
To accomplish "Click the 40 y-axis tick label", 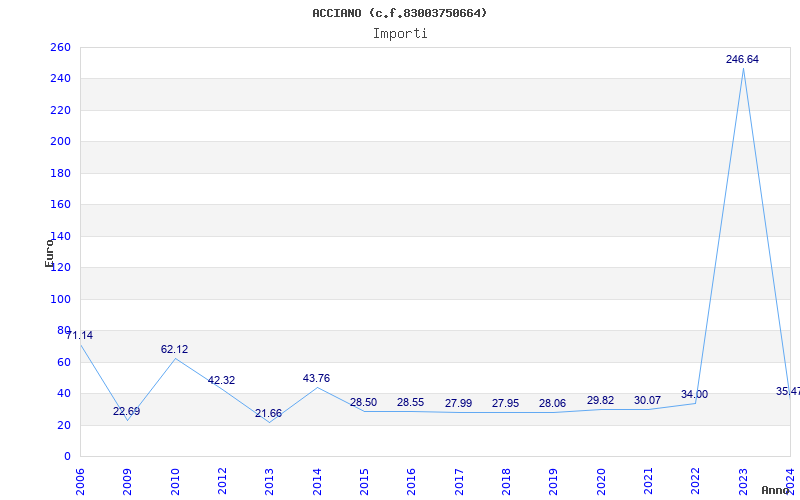I will (63, 394).
